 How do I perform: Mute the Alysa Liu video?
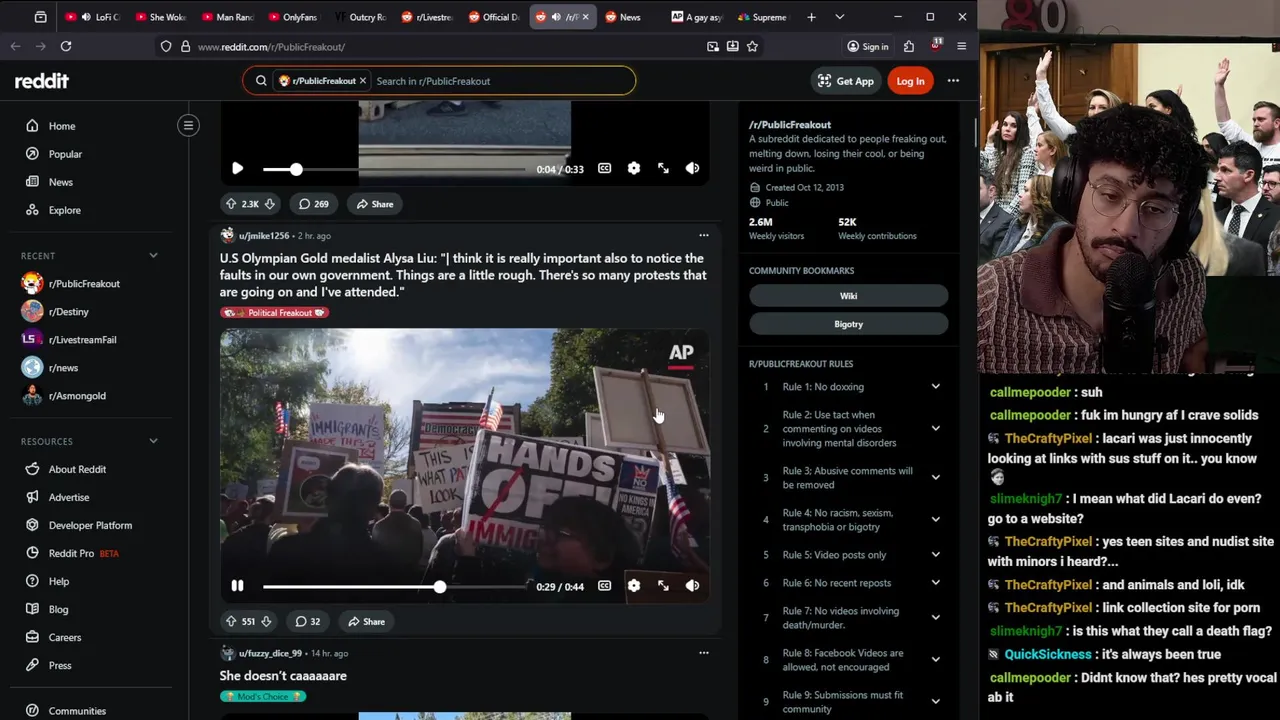pos(692,586)
